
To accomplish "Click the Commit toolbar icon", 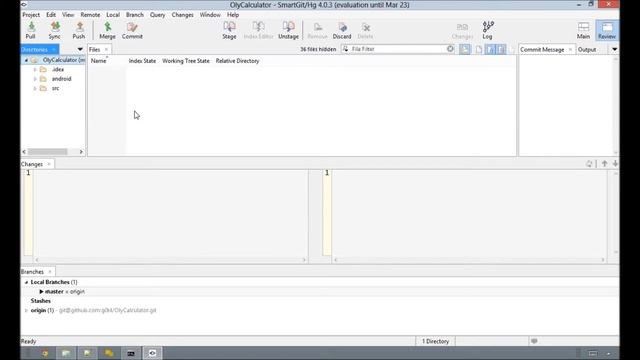I will pos(132,30).
